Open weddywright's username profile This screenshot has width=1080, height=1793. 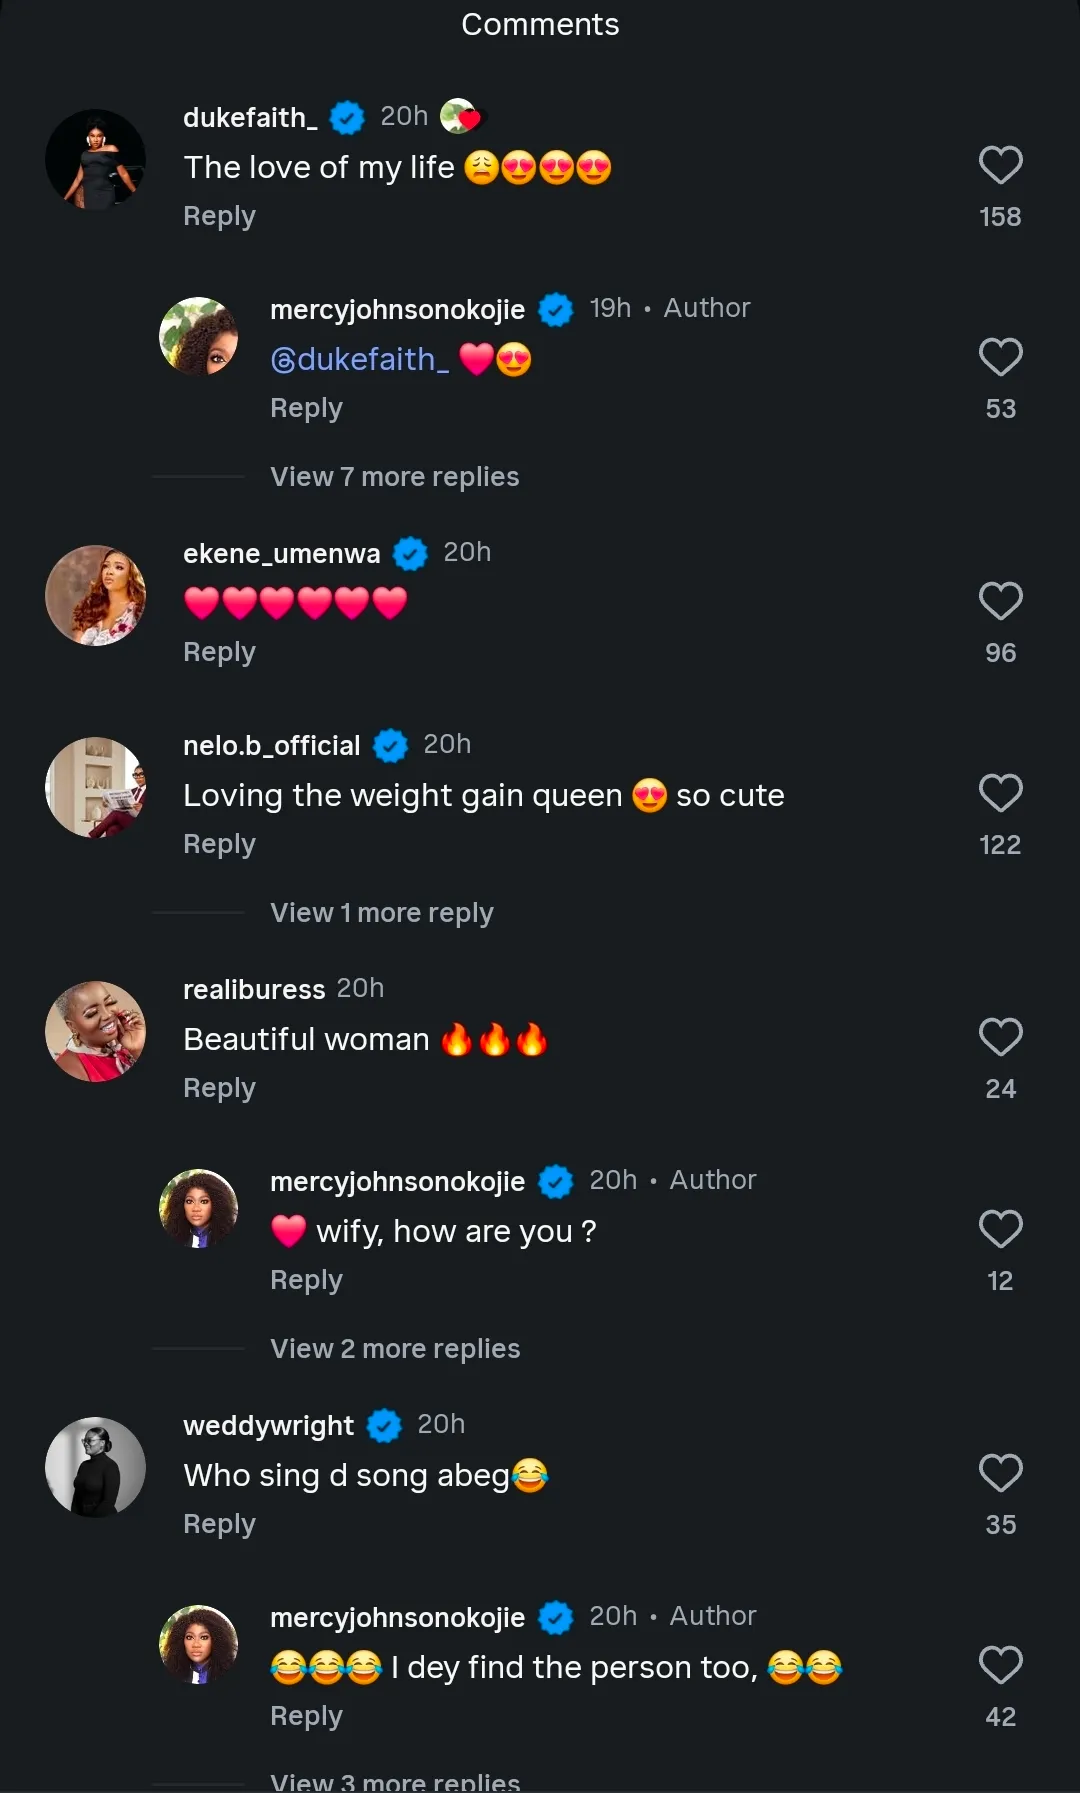click(268, 1425)
